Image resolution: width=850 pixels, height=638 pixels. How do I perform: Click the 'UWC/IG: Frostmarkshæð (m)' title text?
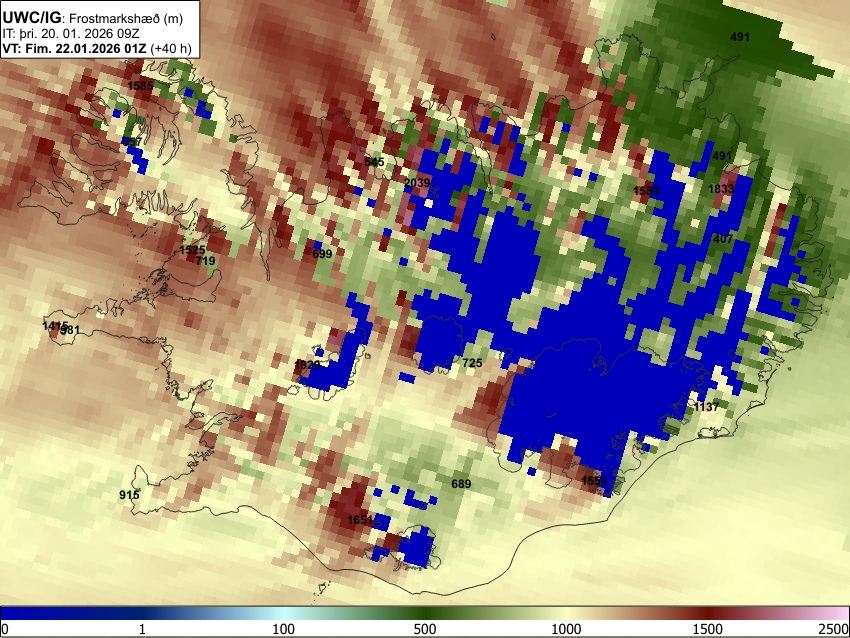(x=93, y=18)
